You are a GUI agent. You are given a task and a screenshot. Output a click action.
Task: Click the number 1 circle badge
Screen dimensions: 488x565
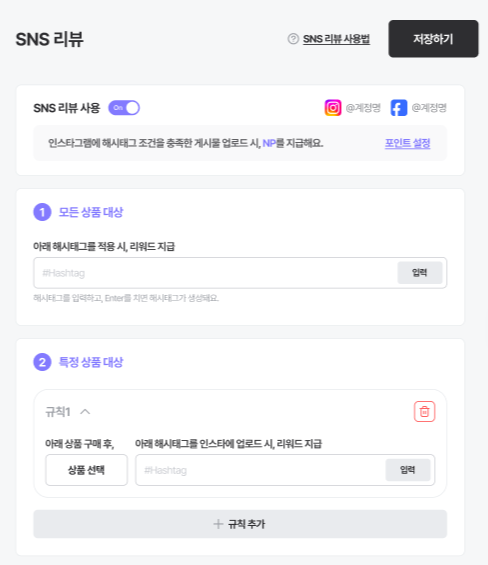[x=42, y=212]
